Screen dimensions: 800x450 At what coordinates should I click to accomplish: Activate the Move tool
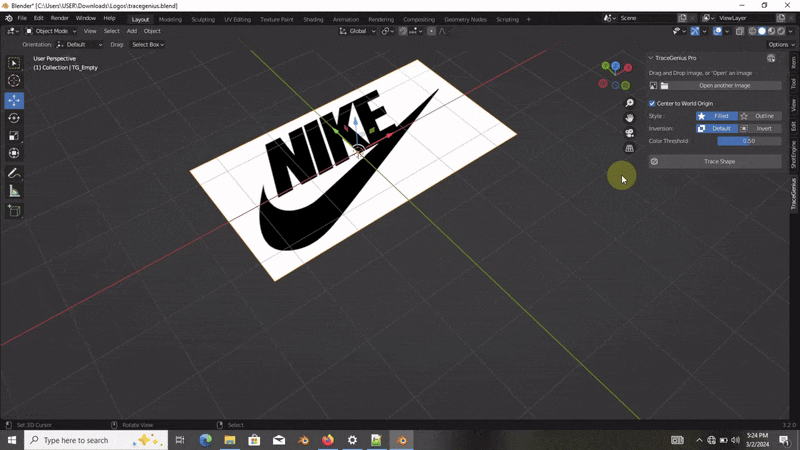click(14, 101)
